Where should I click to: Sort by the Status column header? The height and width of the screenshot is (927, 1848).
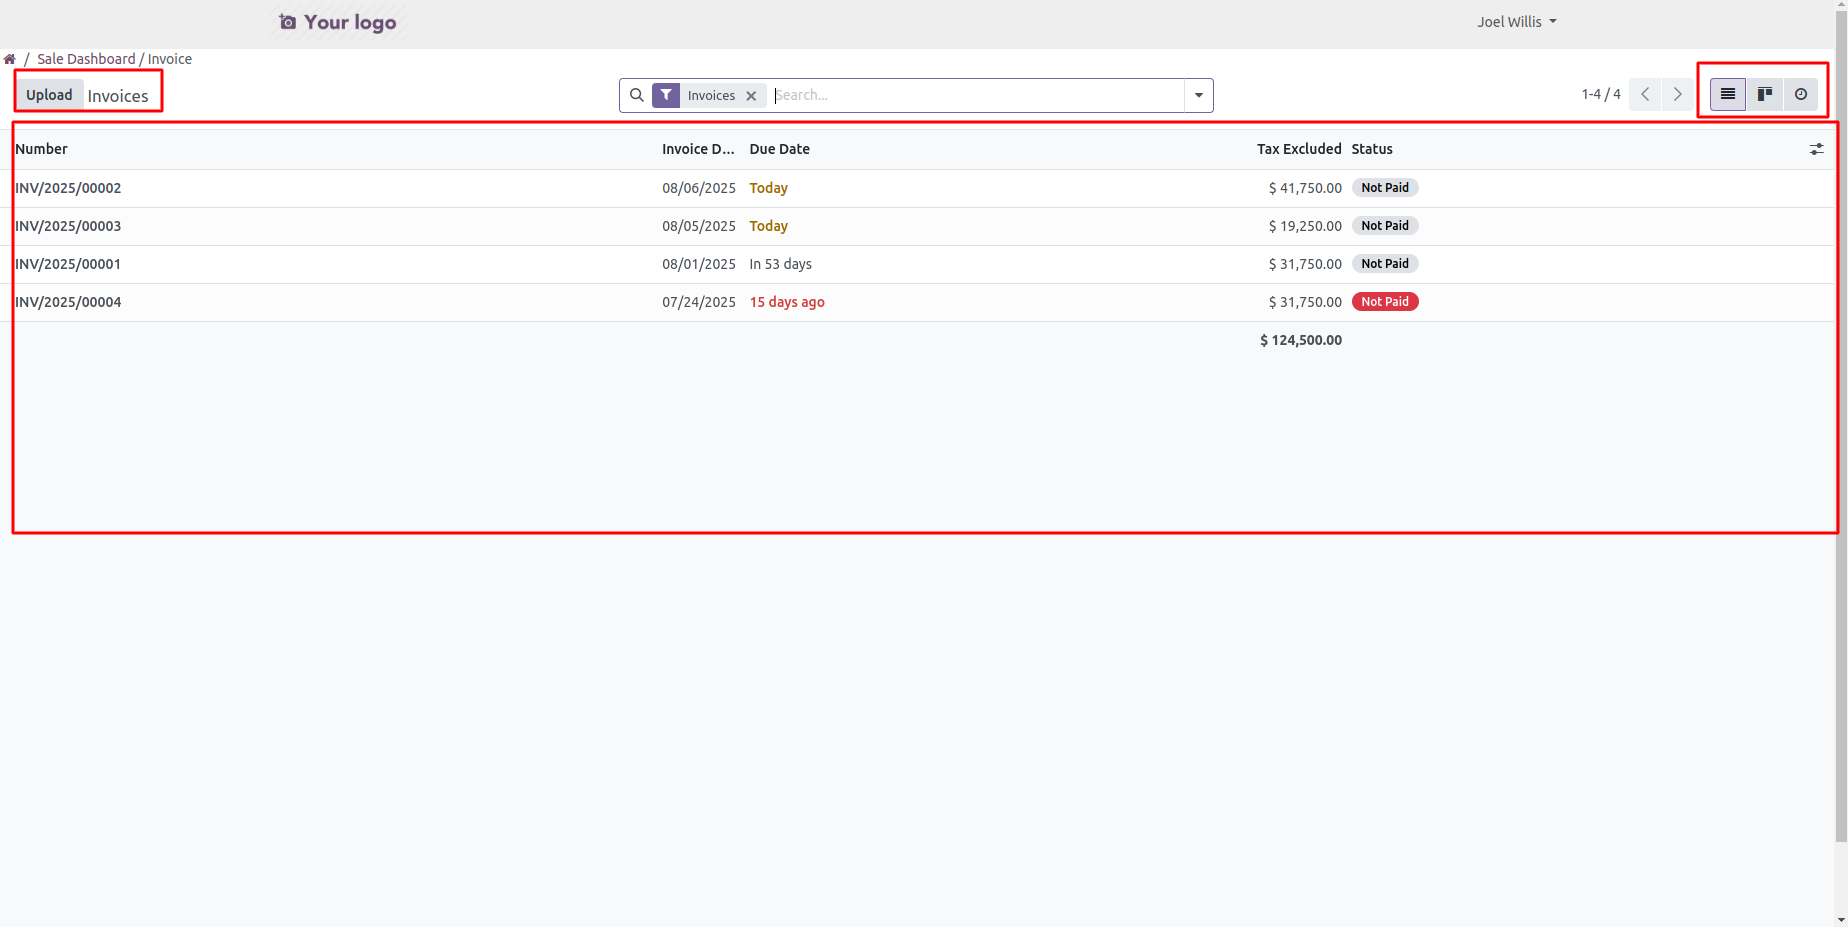1372,149
